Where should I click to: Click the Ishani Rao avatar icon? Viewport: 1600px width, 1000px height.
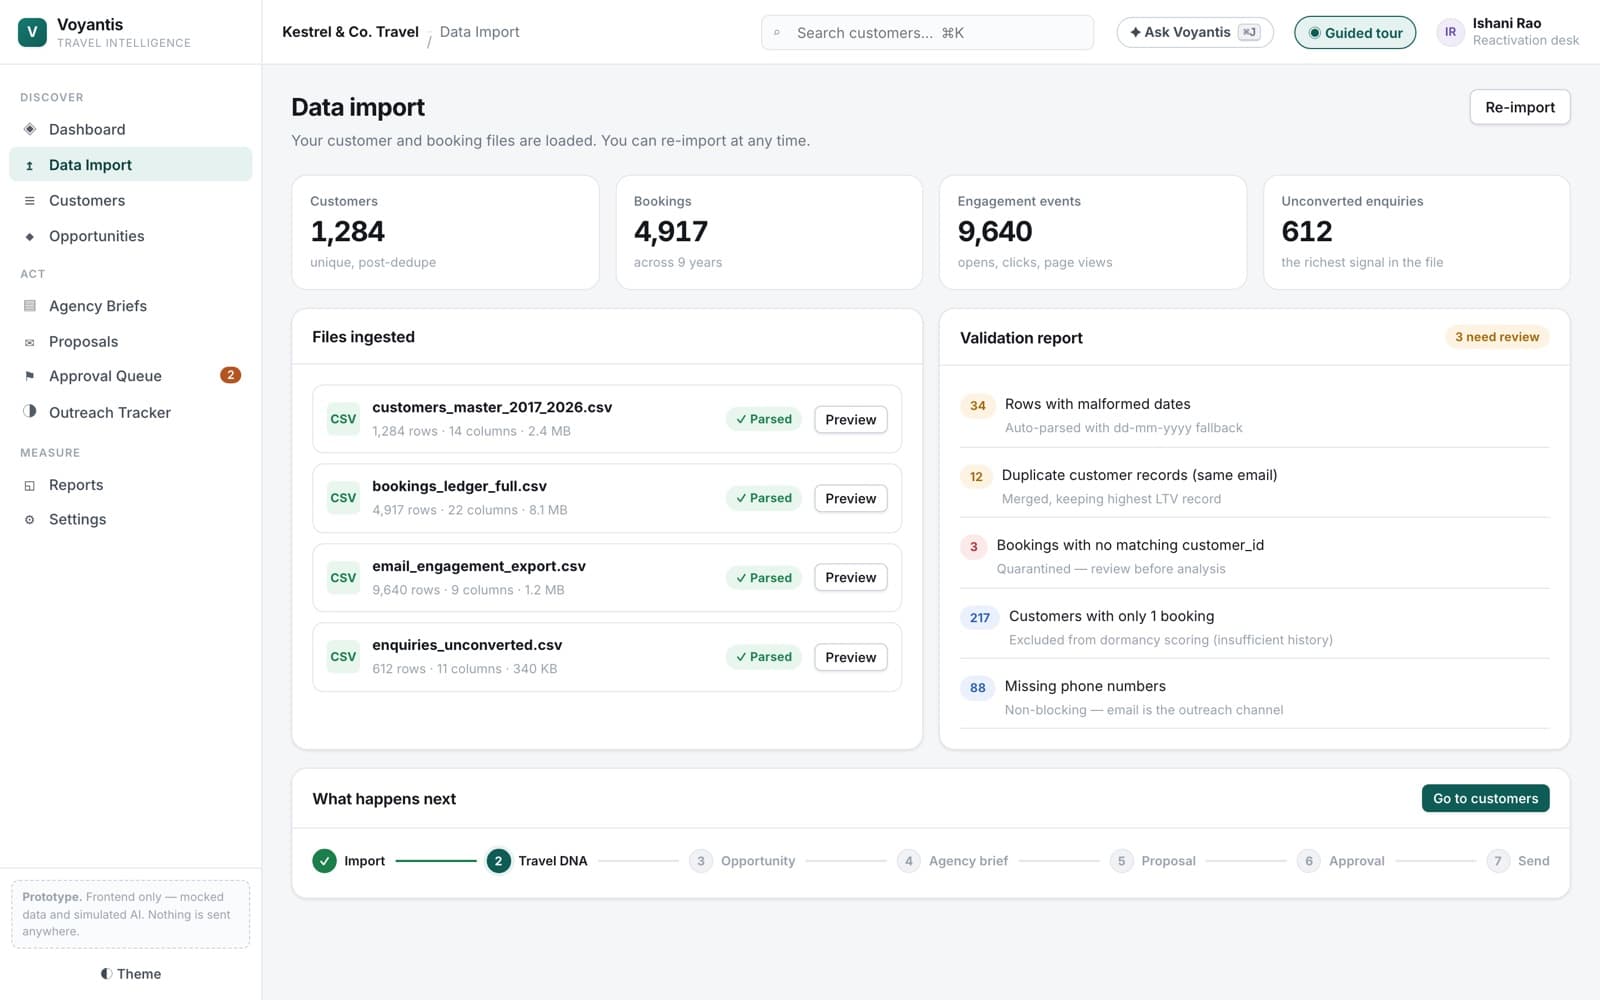(1450, 32)
